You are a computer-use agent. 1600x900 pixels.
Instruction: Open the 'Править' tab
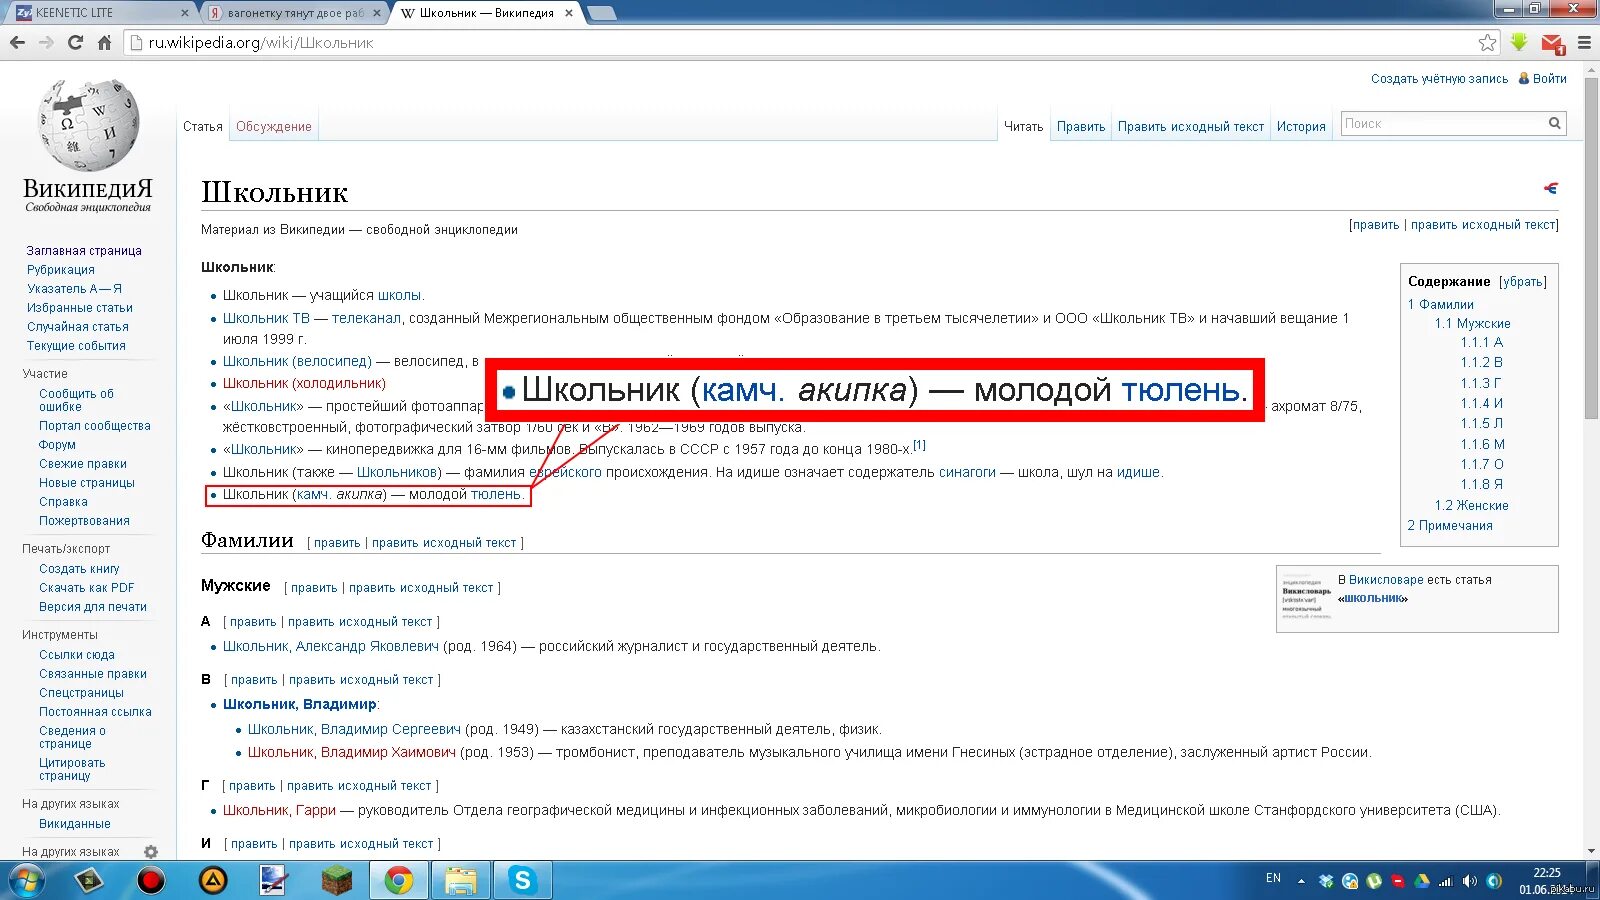coord(1081,127)
